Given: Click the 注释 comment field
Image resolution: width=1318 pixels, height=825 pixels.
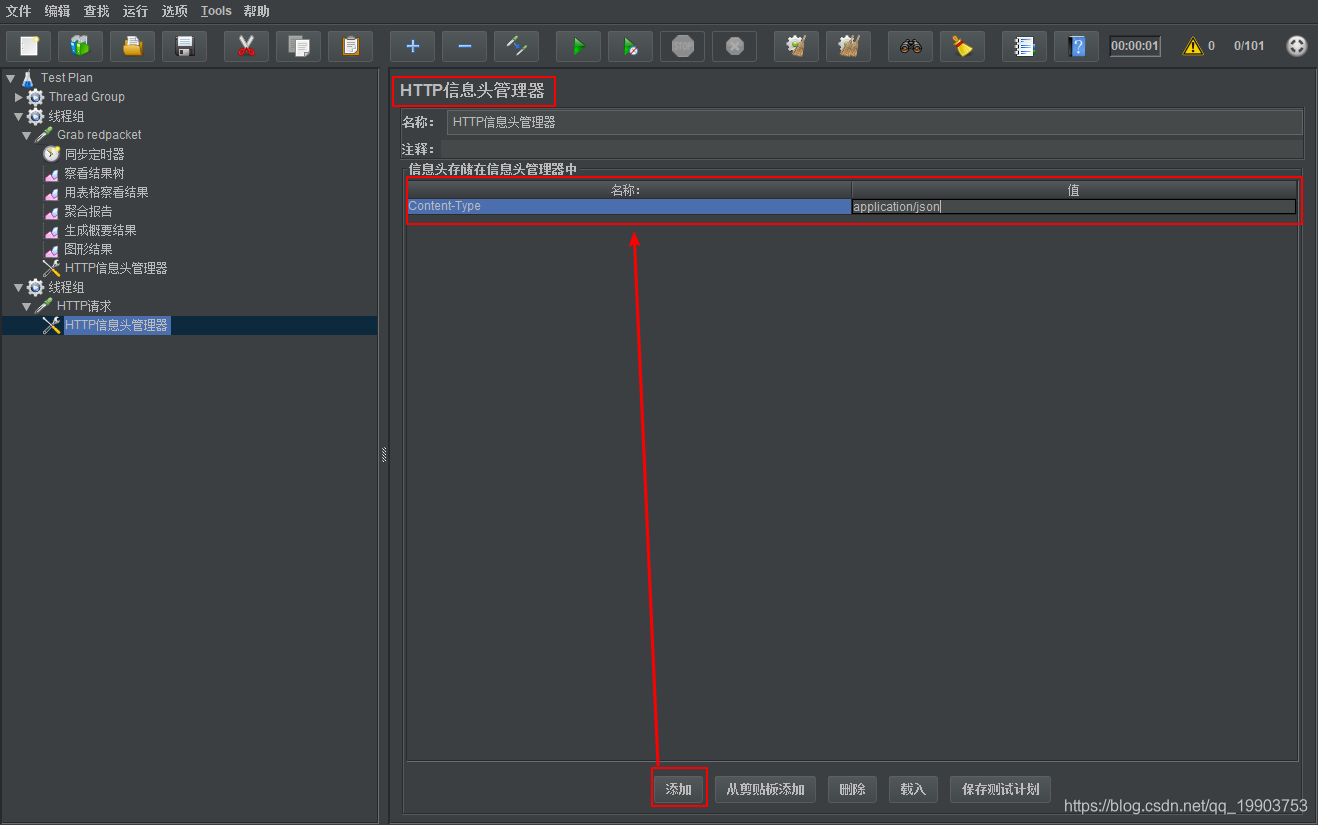Looking at the screenshot, I should (x=874, y=149).
